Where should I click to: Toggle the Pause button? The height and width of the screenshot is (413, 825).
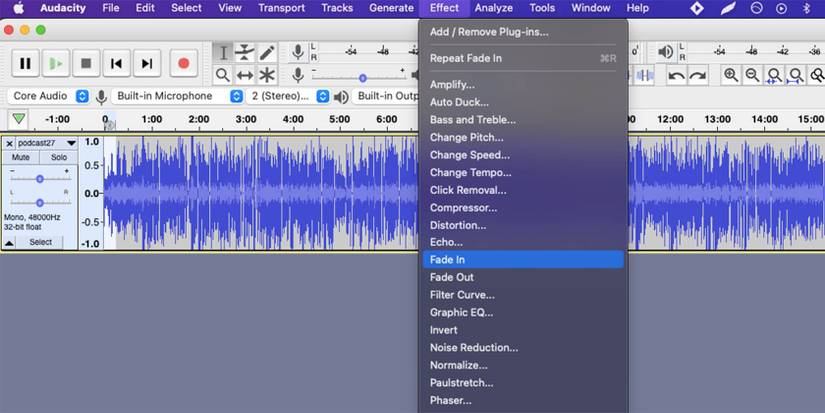(25, 63)
